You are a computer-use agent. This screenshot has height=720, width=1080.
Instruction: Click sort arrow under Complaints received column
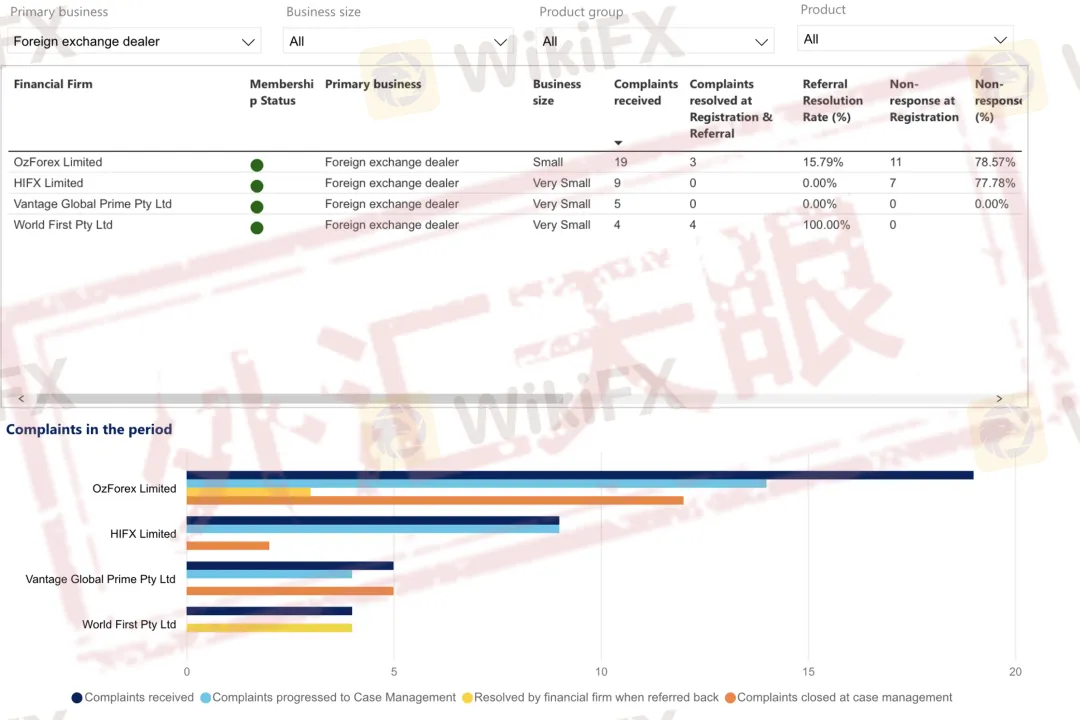tap(618, 143)
